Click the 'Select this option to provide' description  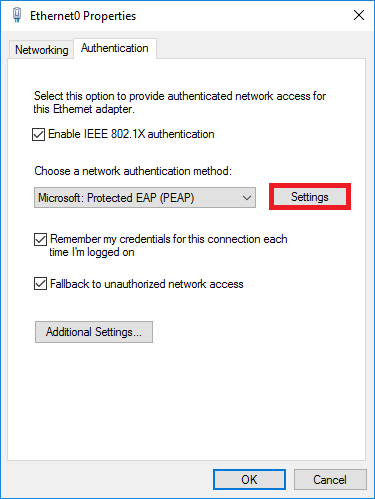pyautogui.click(x=180, y=102)
